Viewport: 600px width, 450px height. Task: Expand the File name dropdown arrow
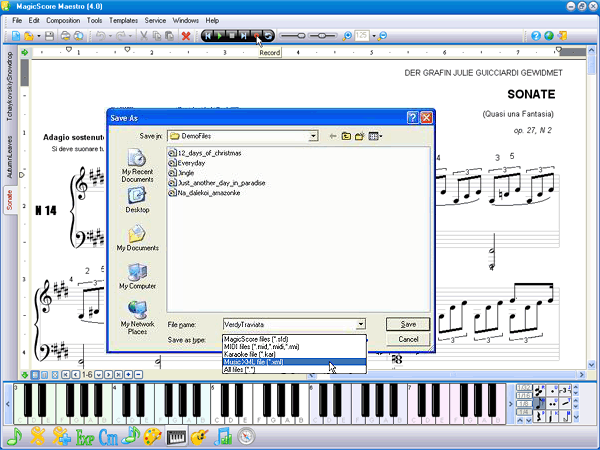pyautogui.click(x=360, y=324)
